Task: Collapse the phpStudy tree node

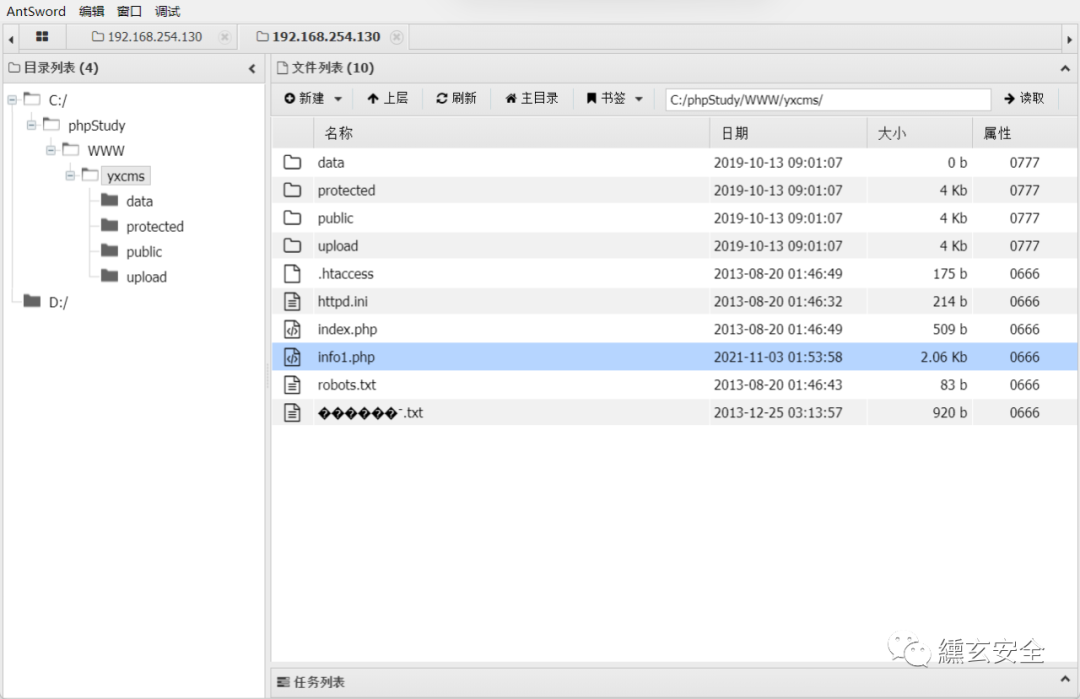Action: coord(32,125)
